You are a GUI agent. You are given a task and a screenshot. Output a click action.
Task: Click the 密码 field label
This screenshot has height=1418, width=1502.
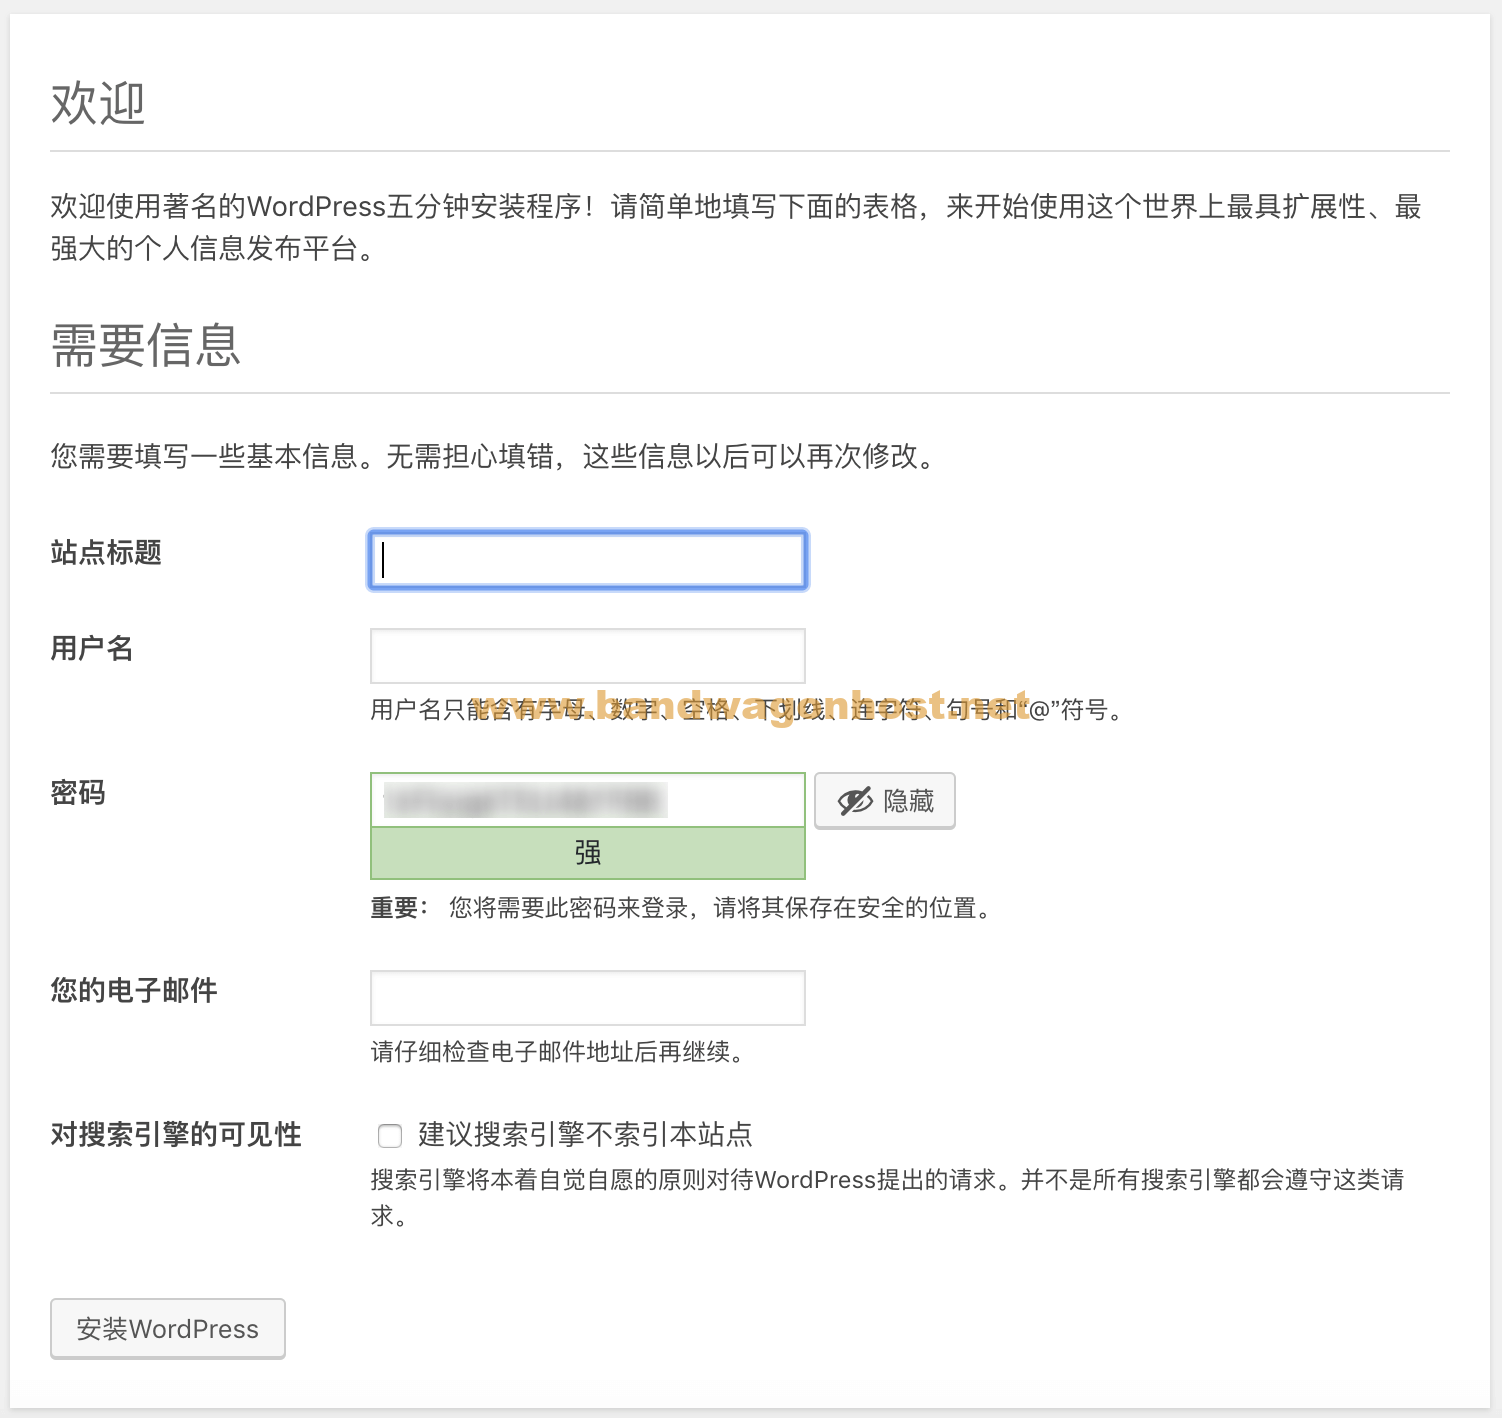(x=78, y=793)
